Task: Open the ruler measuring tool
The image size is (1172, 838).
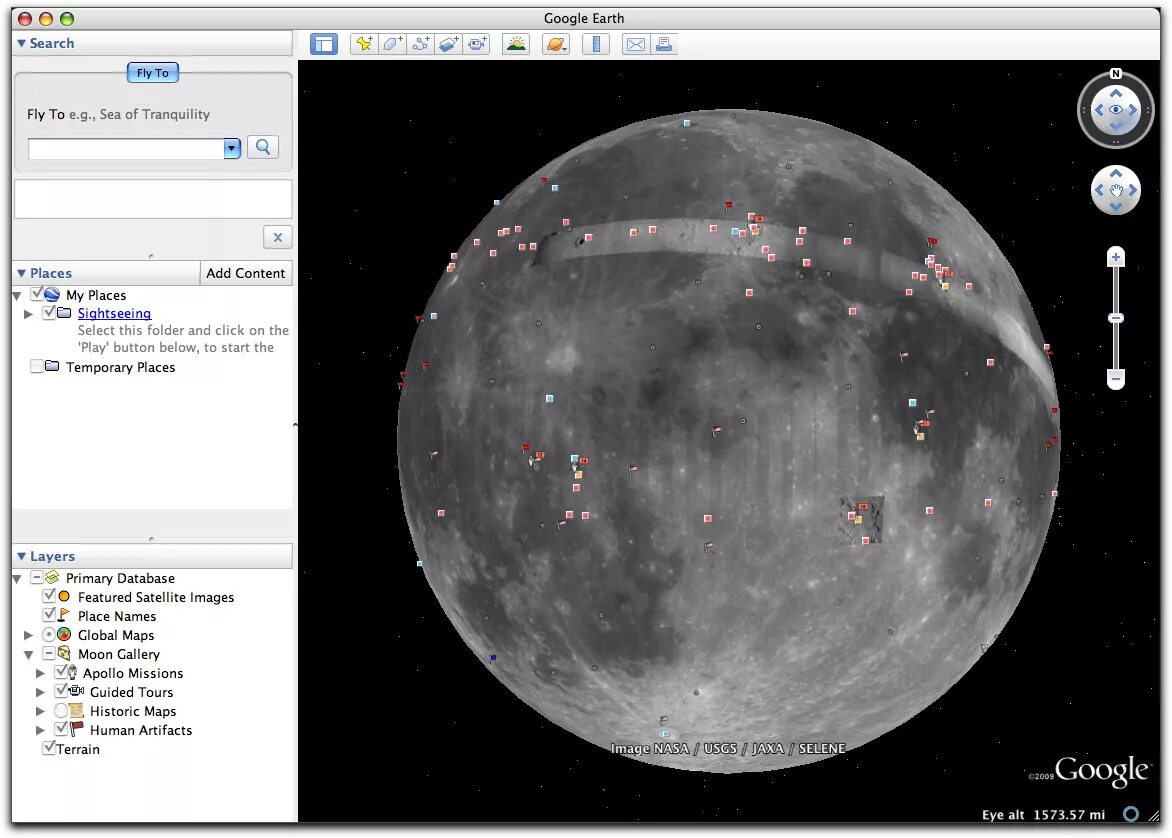Action: click(596, 44)
